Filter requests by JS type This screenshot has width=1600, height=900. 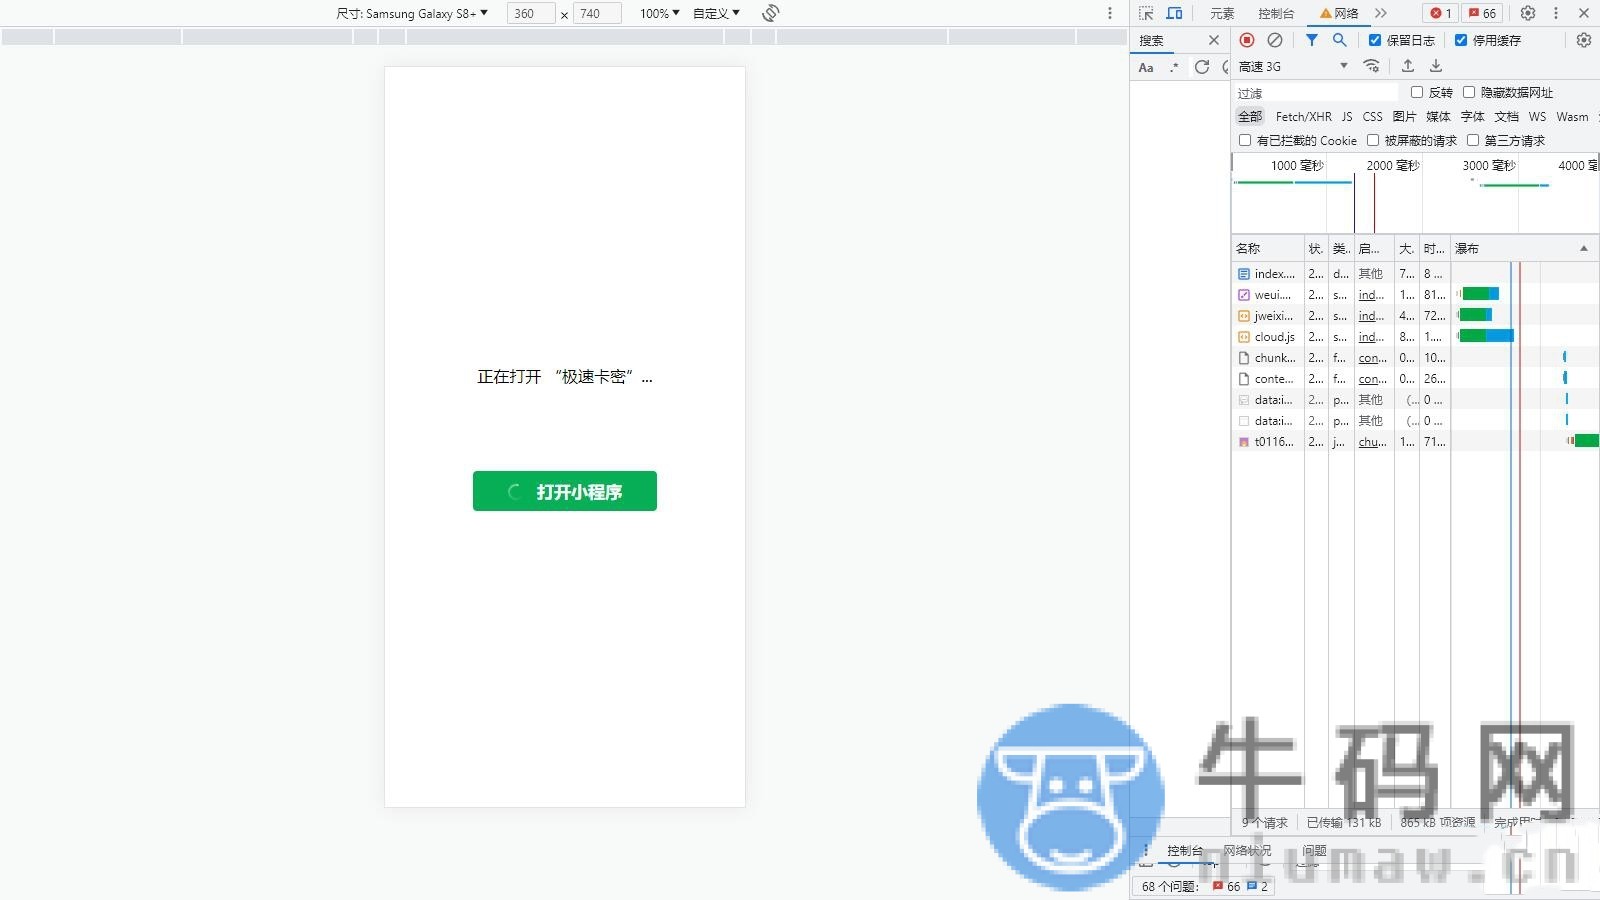(x=1347, y=116)
